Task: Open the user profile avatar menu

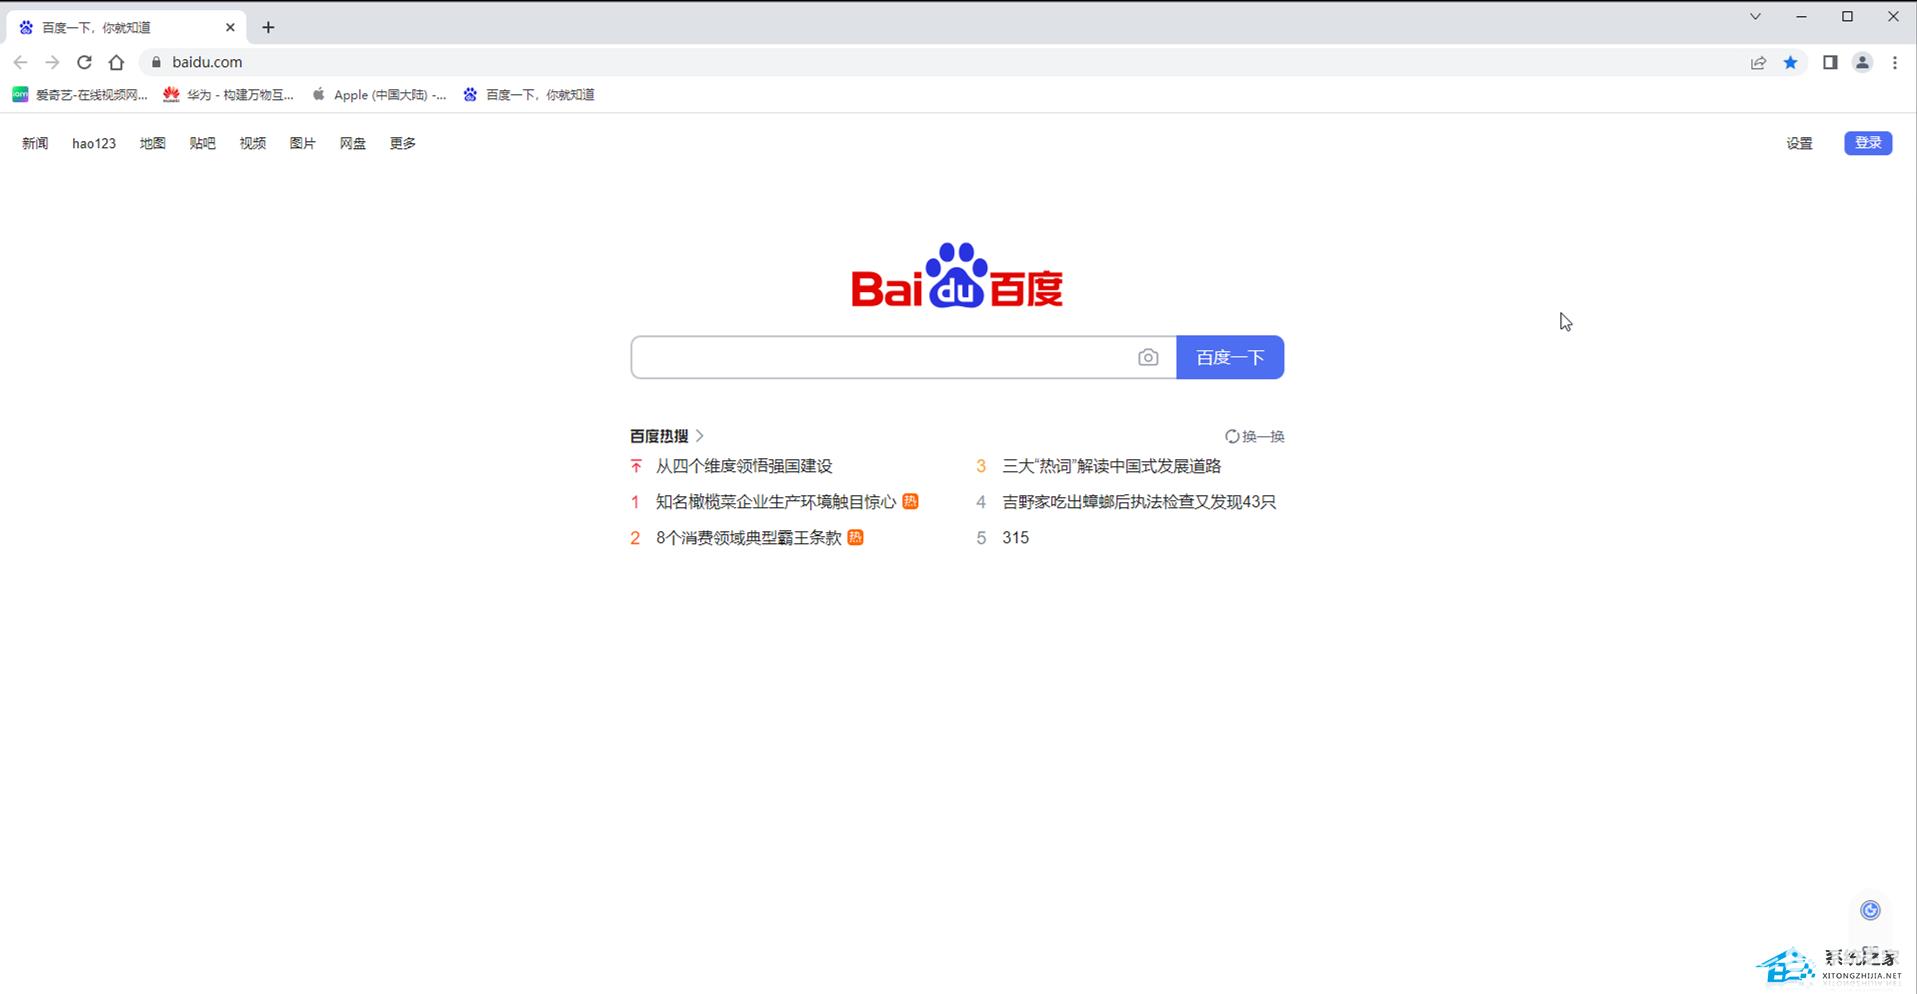Action: (1862, 62)
